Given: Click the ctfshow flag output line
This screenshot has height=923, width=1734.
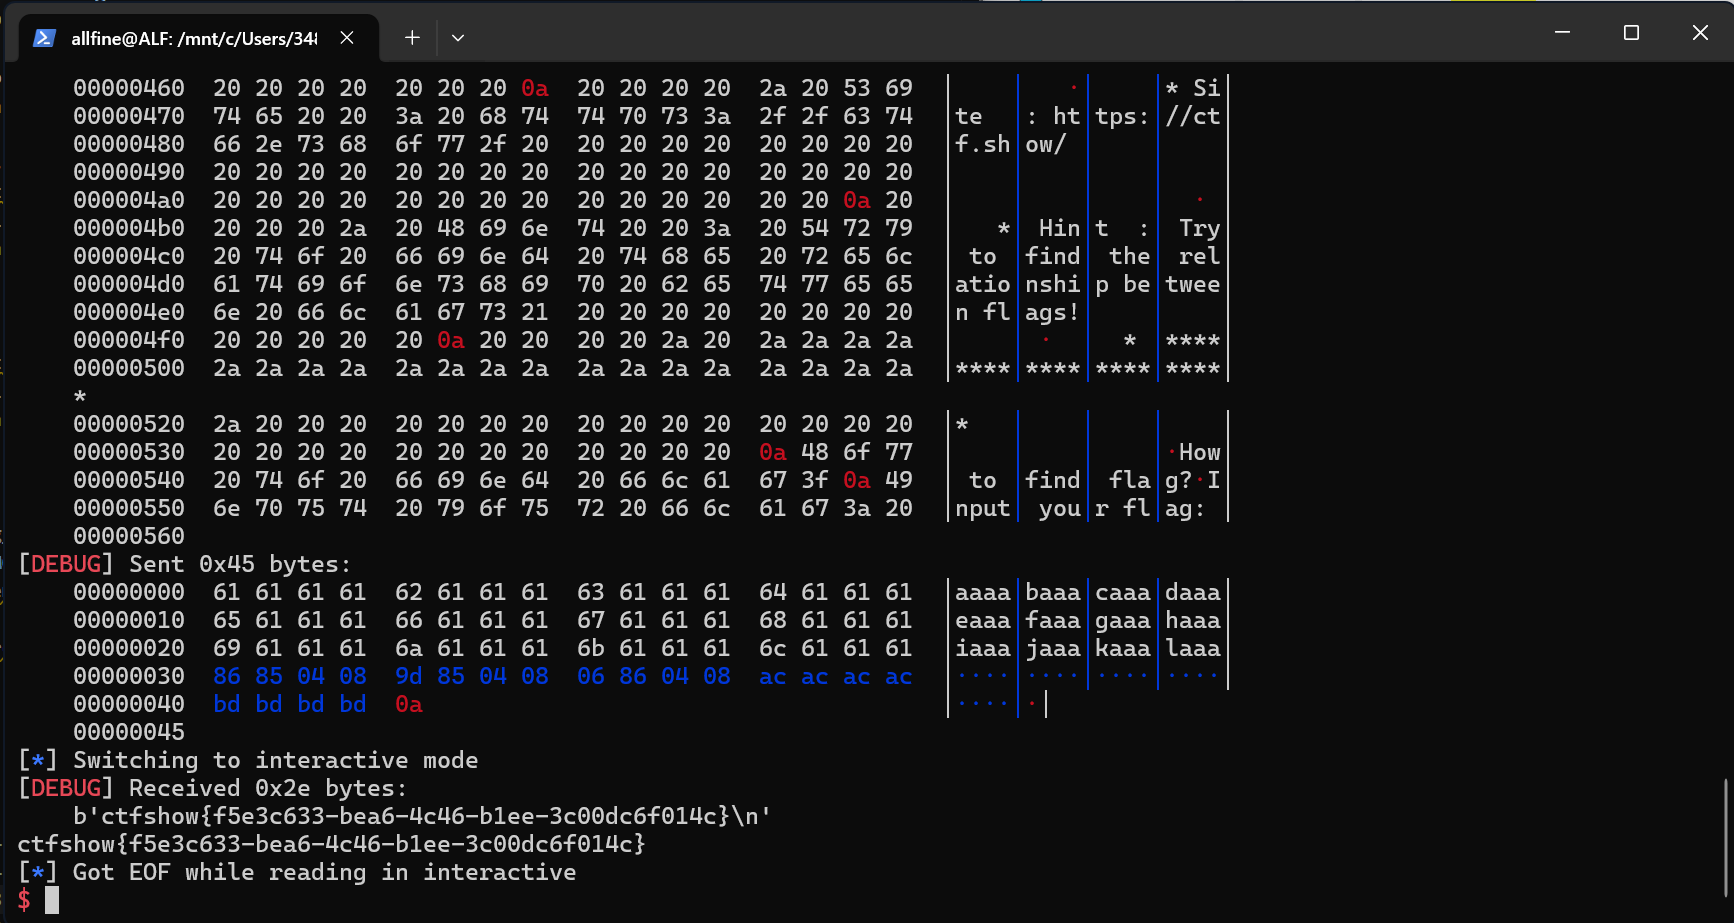Looking at the screenshot, I should 331,844.
